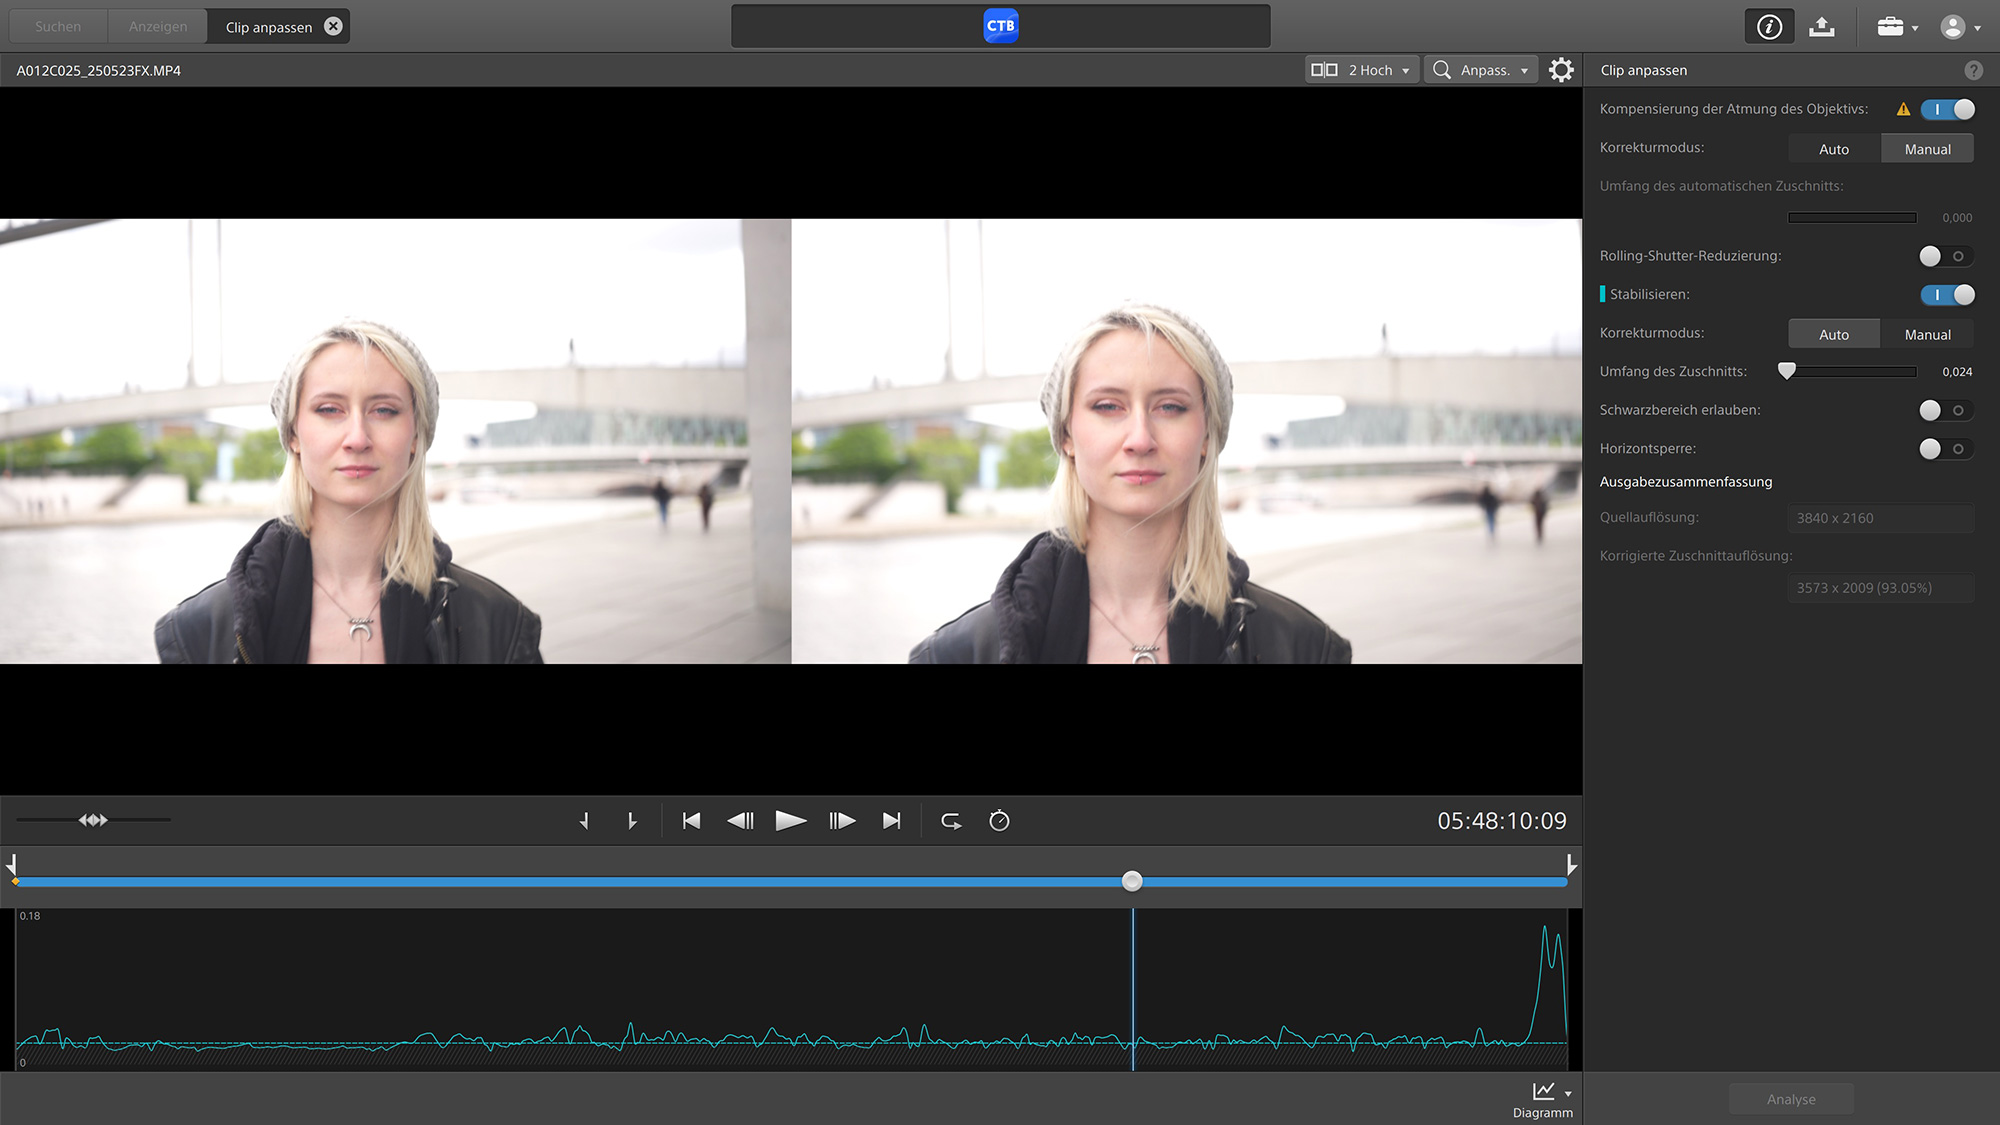Click the CTB application badge
This screenshot has width=2000, height=1125.
click(1000, 26)
